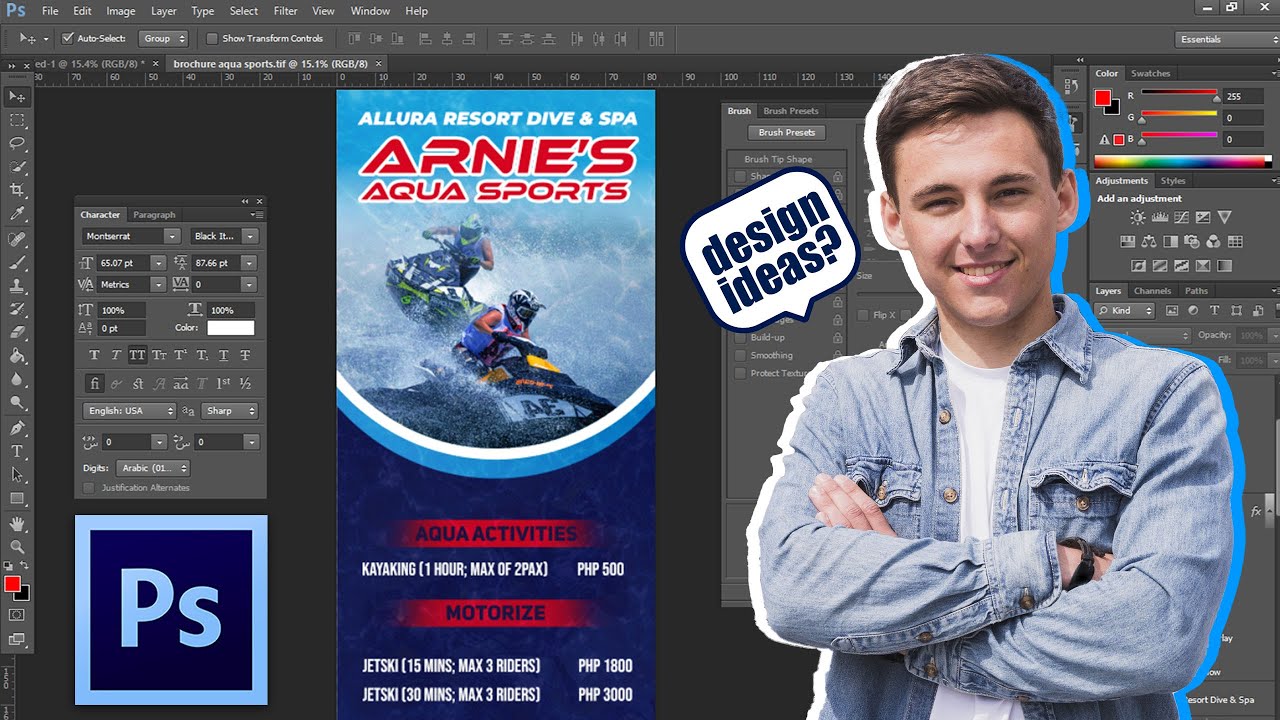Viewport: 1280px width, 720px height.
Task: Select the Quick Selection tool
Action: 17,167
